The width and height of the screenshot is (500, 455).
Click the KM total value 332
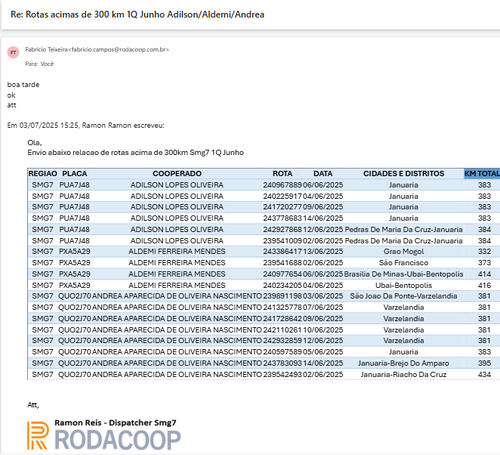click(x=484, y=252)
